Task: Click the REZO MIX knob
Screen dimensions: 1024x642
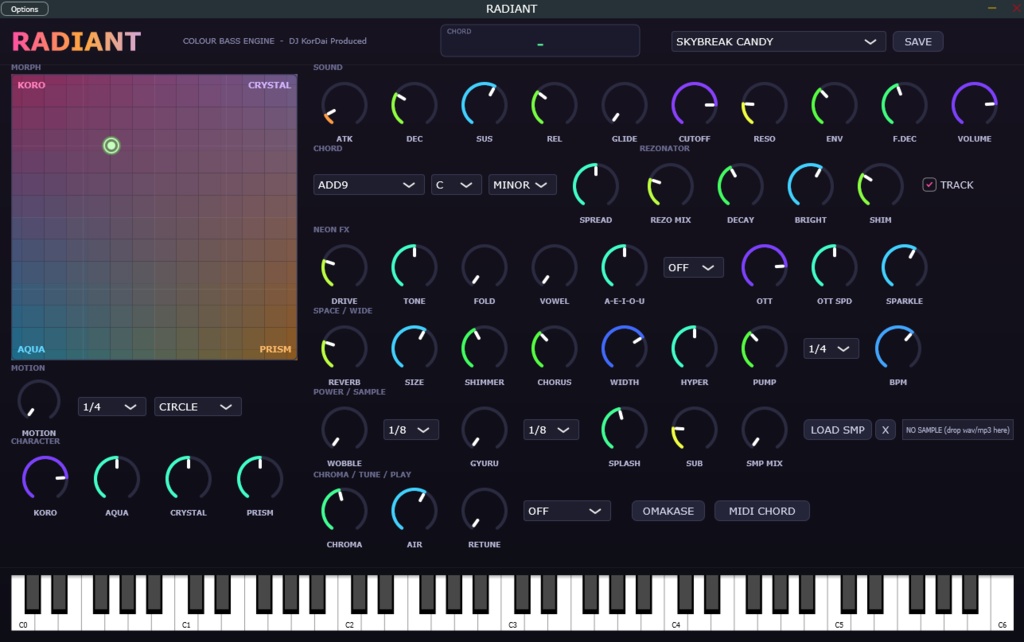Action: point(670,186)
